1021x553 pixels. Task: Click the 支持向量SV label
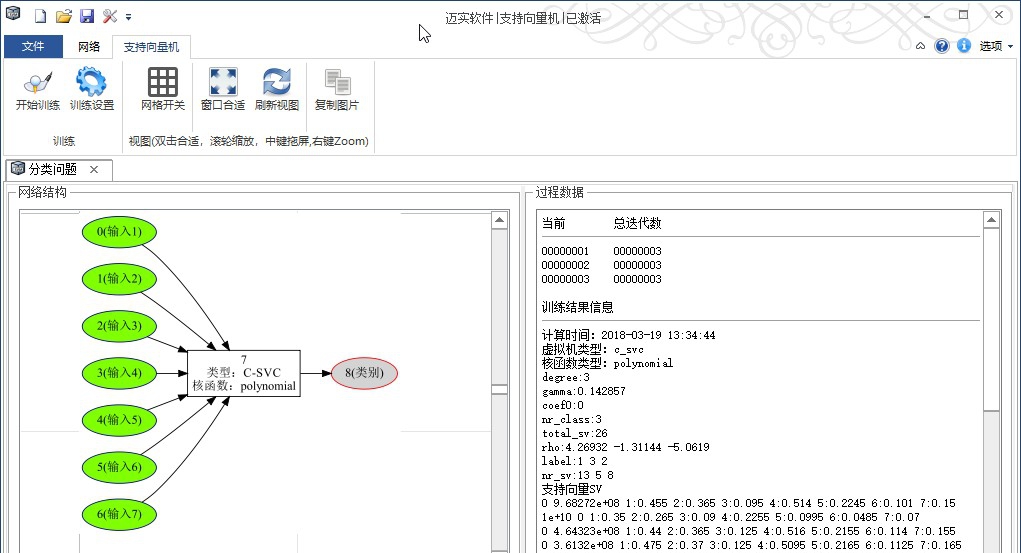coord(572,489)
